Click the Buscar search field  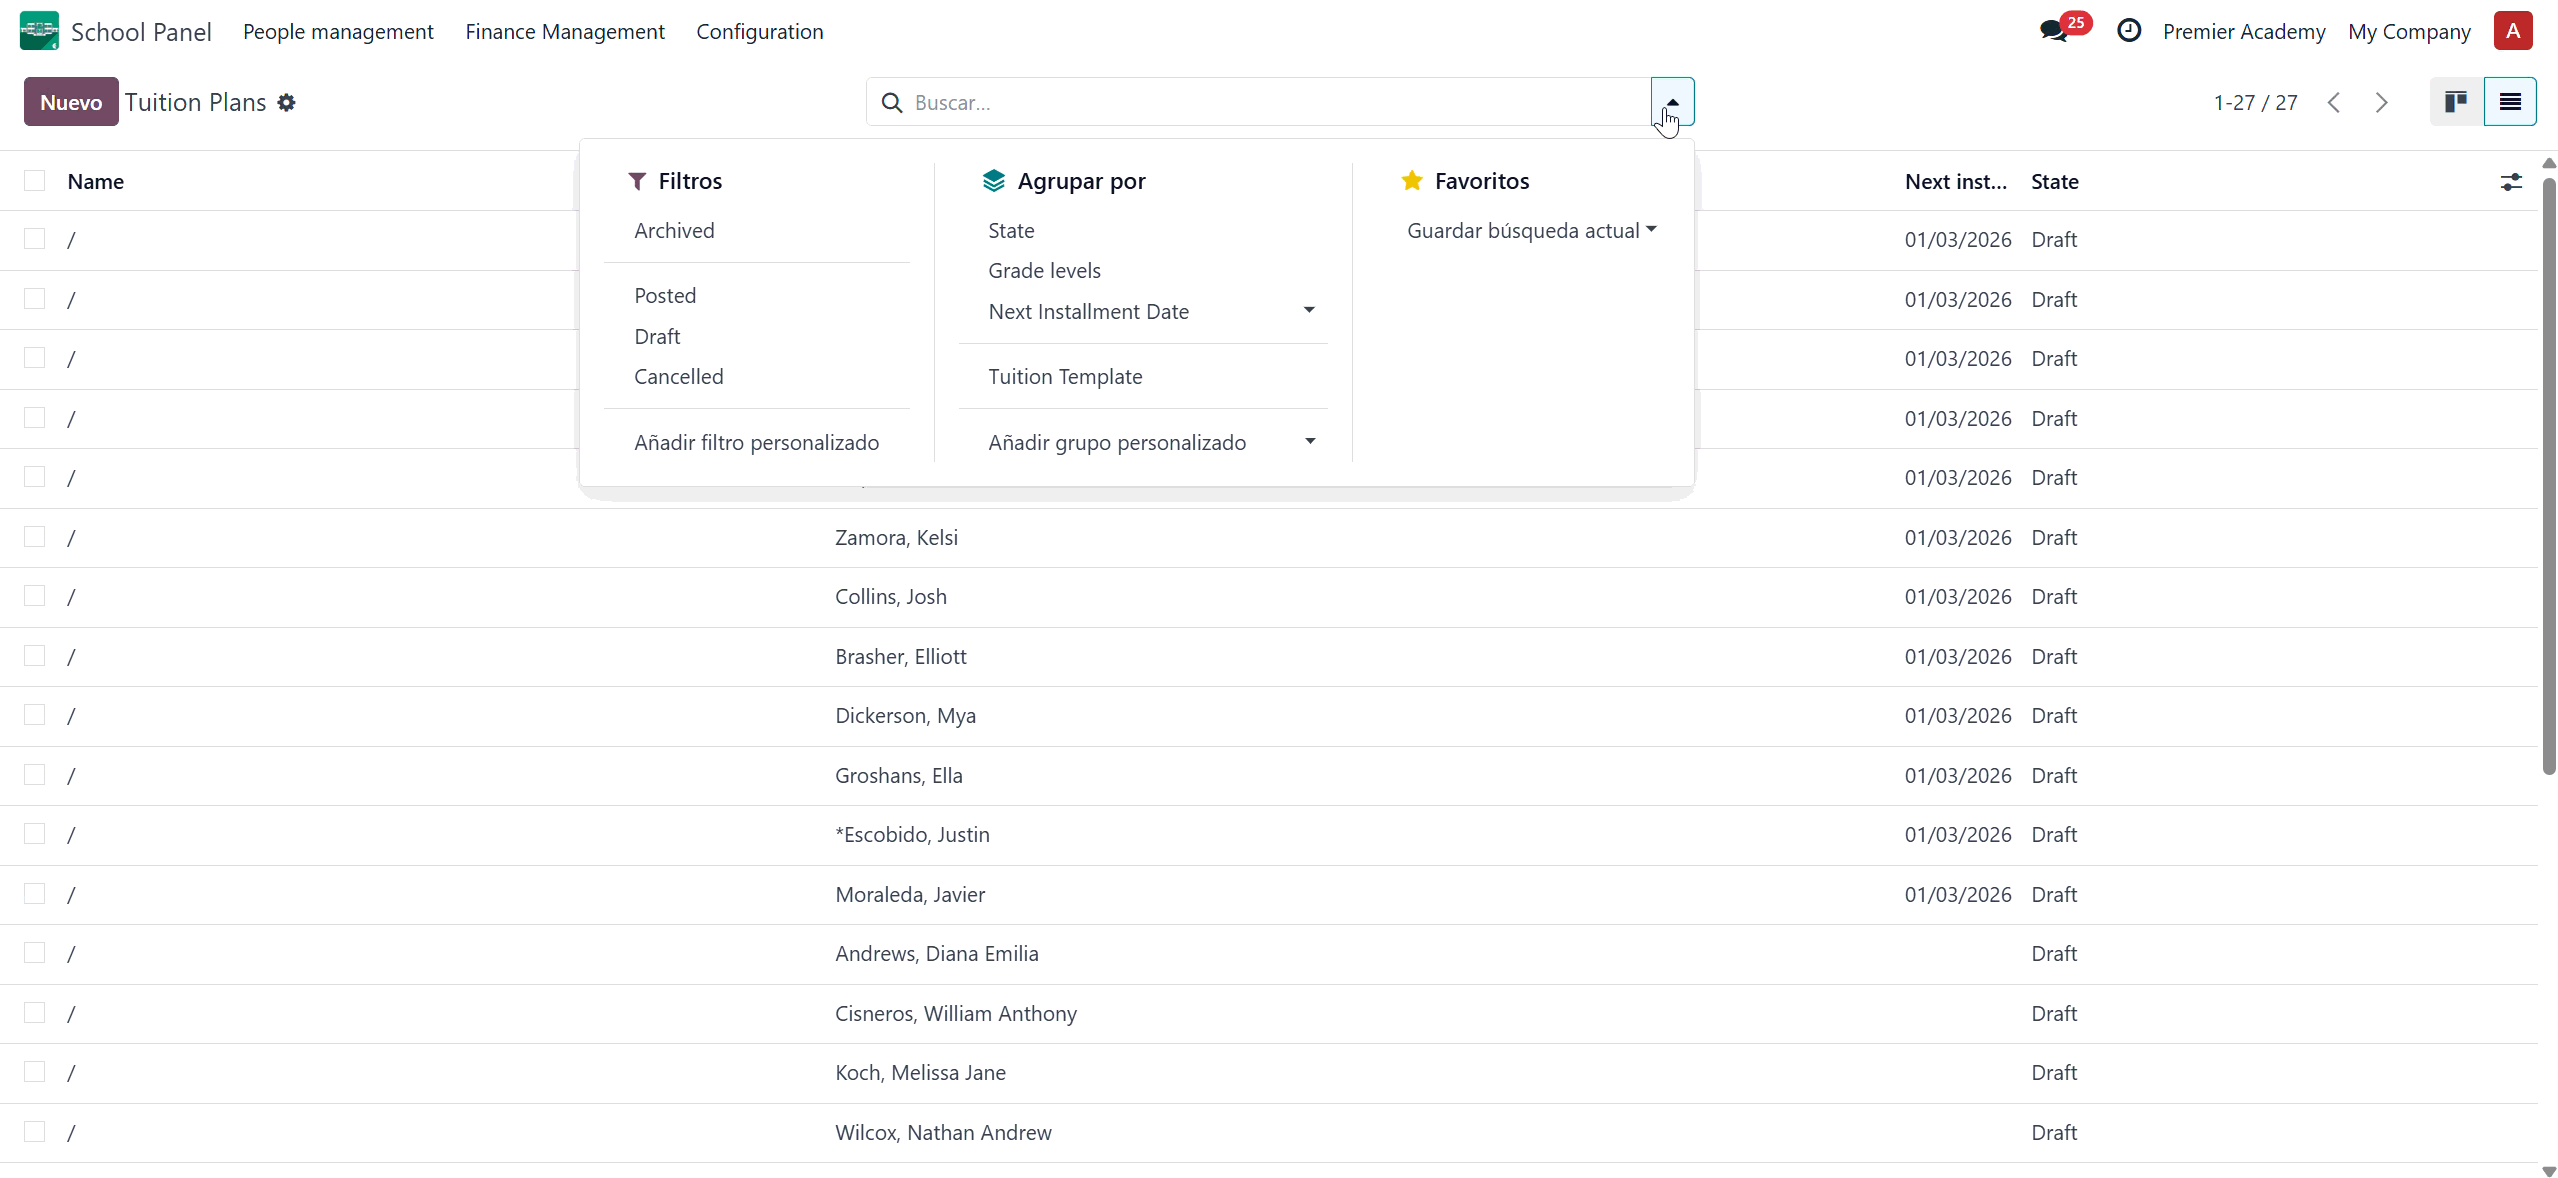pyautogui.click(x=1270, y=102)
